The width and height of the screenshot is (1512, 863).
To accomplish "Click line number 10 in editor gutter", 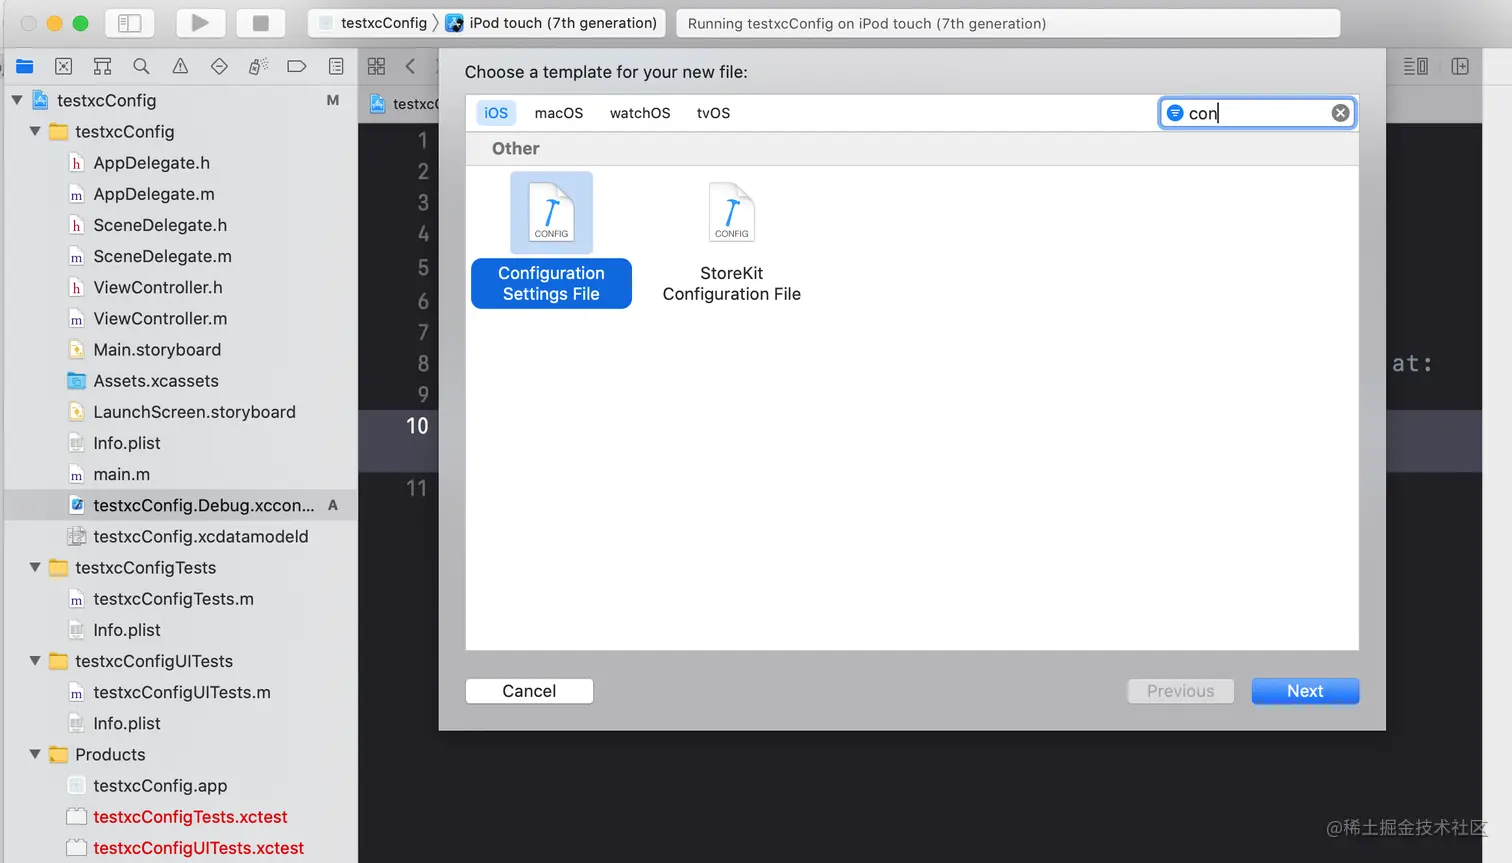I will (x=417, y=426).
